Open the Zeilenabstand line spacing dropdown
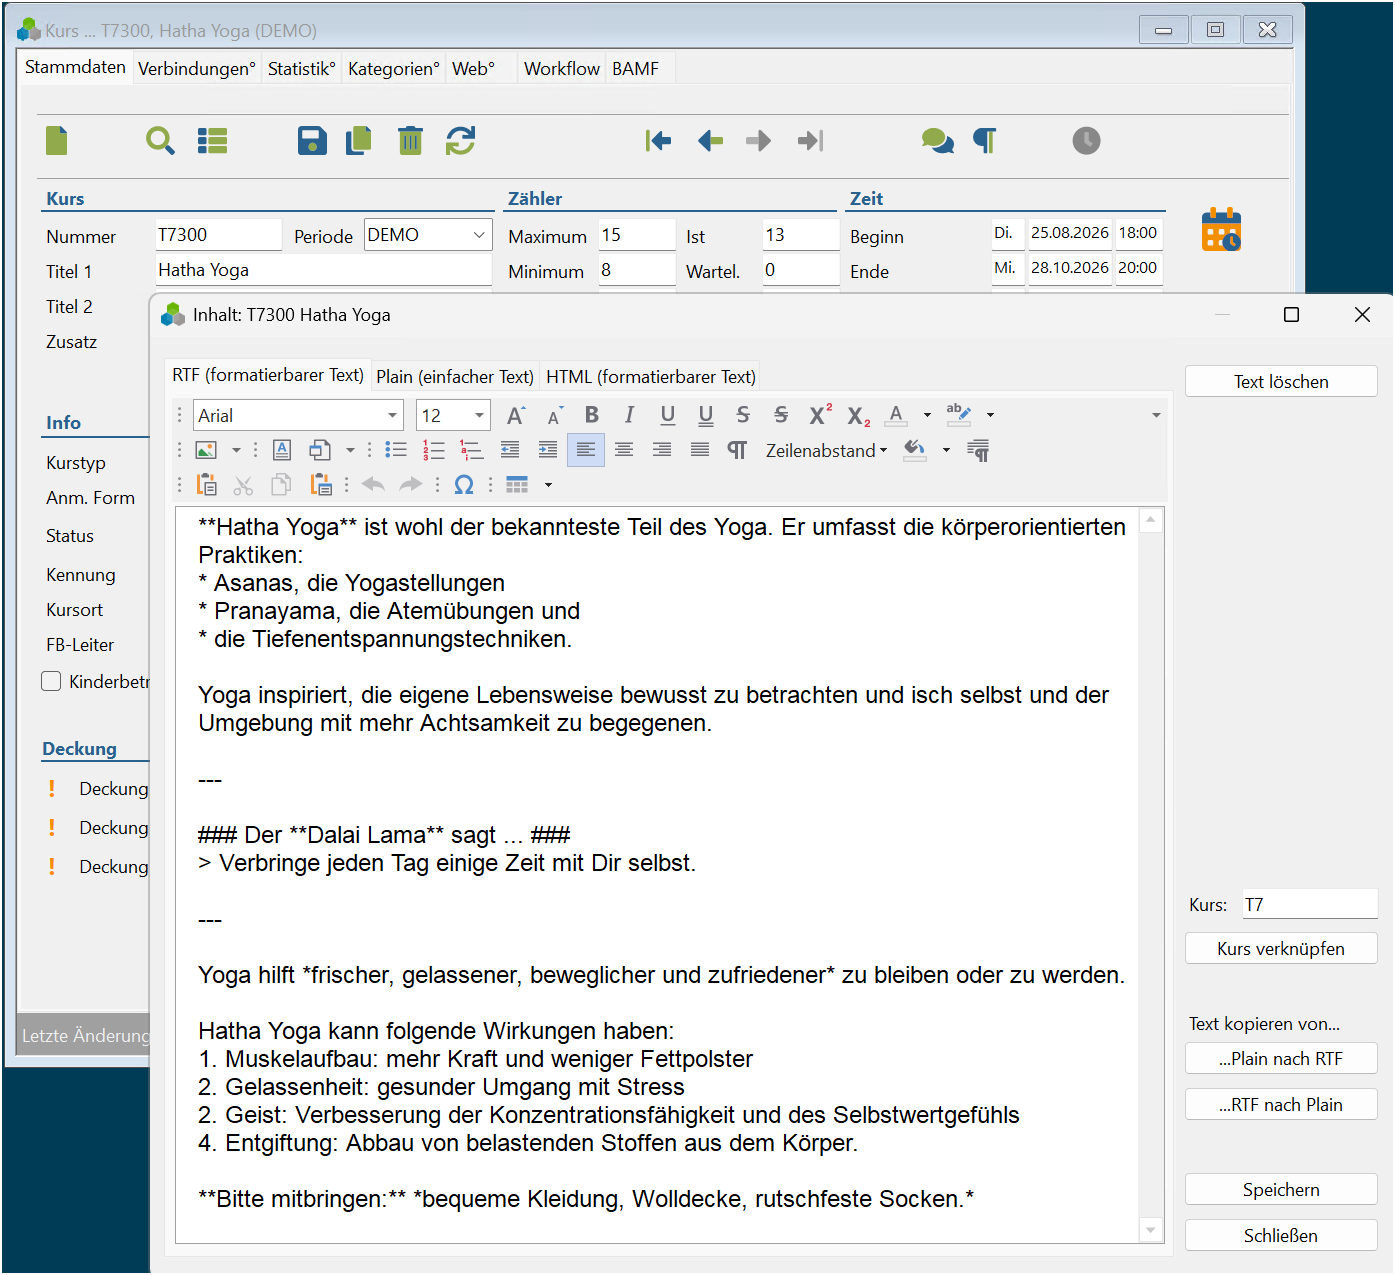Image resolution: width=1395 pixels, height=1275 pixels. click(827, 451)
